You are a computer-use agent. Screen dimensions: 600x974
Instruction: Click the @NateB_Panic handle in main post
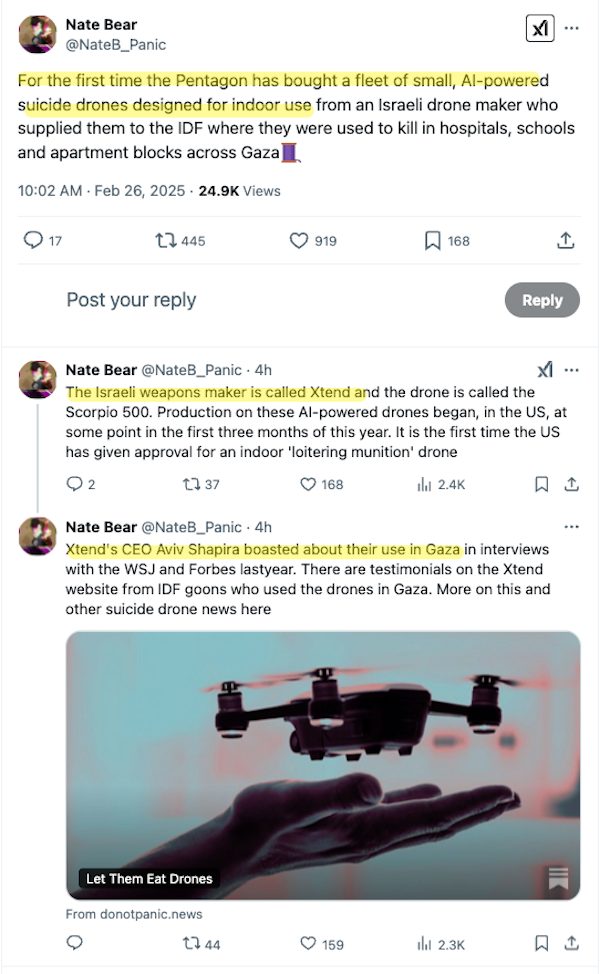click(116, 45)
